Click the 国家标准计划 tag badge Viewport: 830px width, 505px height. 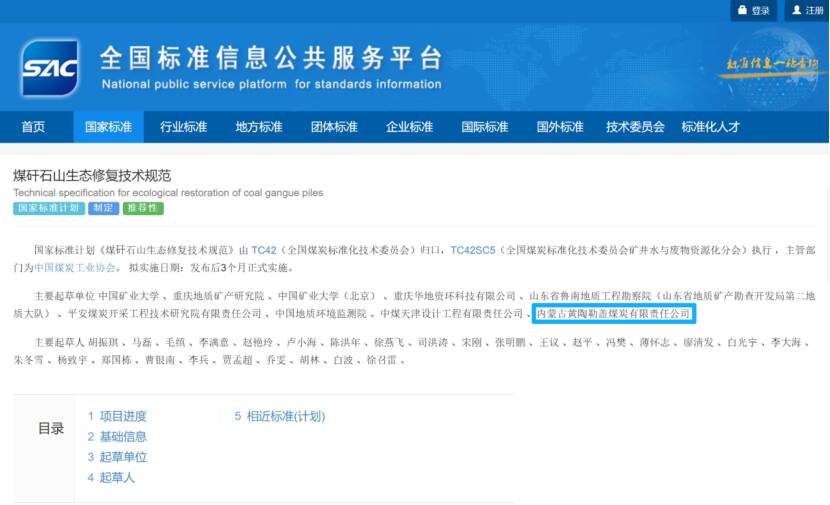click(x=48, y=209)
